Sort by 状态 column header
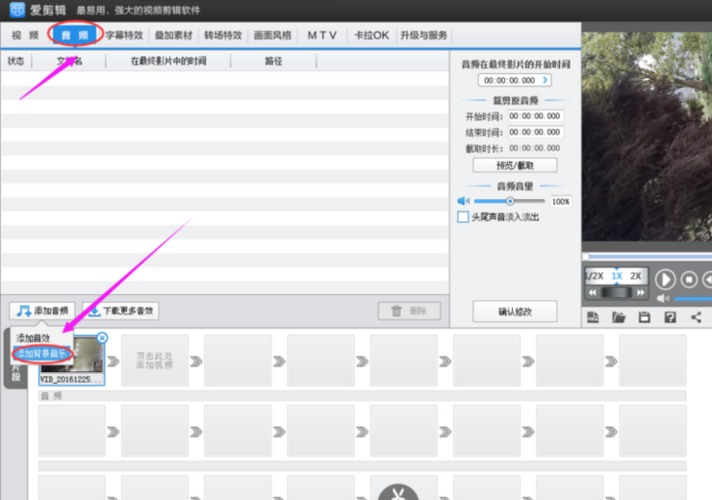 coord(16,61)
